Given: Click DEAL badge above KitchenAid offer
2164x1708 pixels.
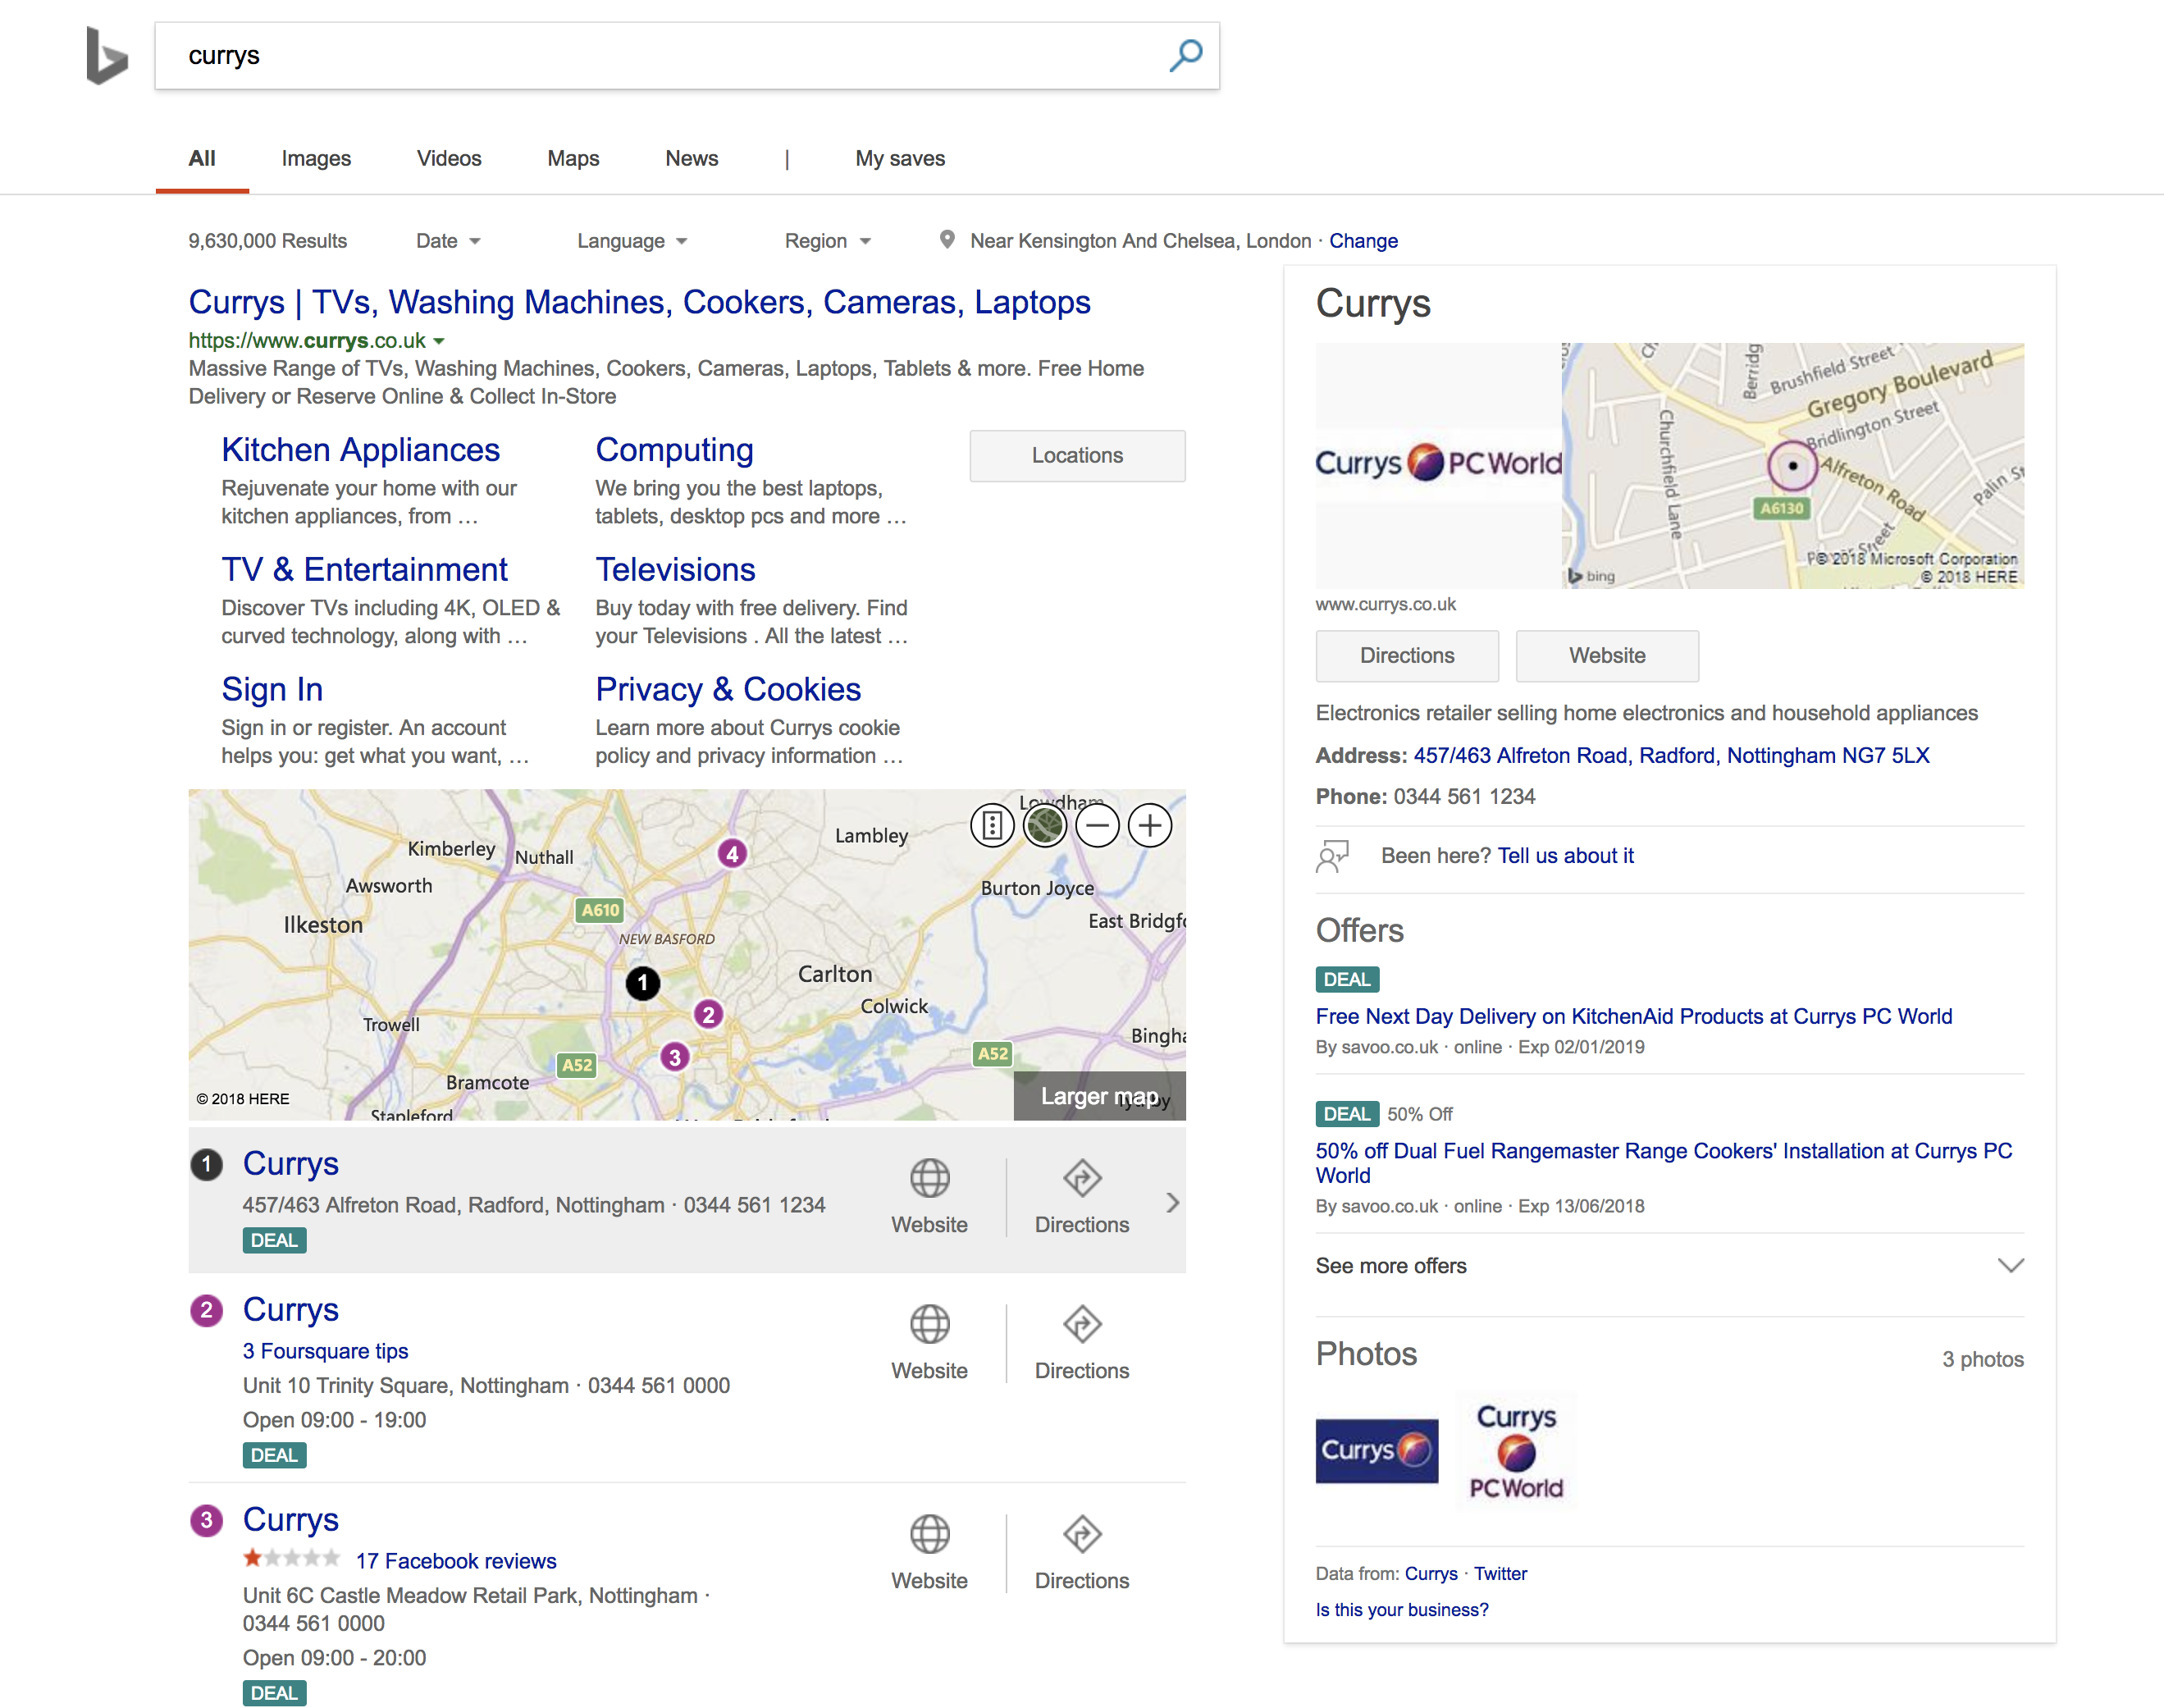Looking at the screenshot, I should [1347, 979].
